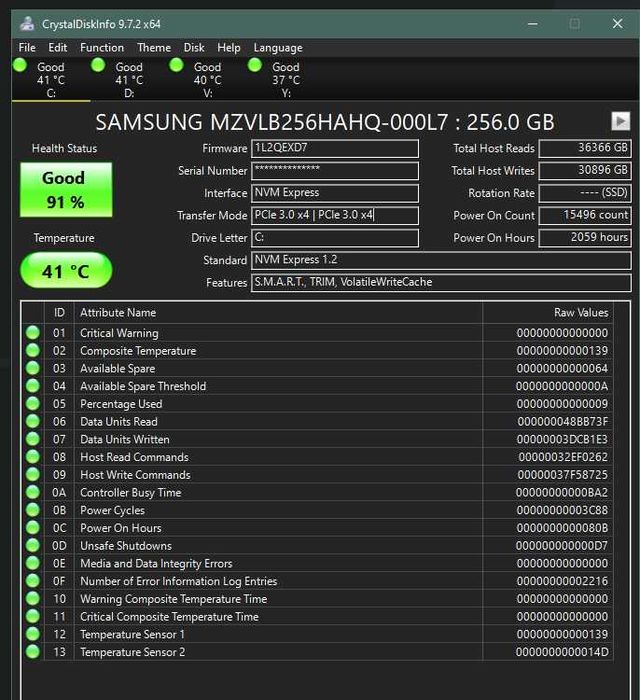Viewport: 640px width, 700px height.
Task: Click status dot of Temperature Sensor 1 row
Action: 33,634
